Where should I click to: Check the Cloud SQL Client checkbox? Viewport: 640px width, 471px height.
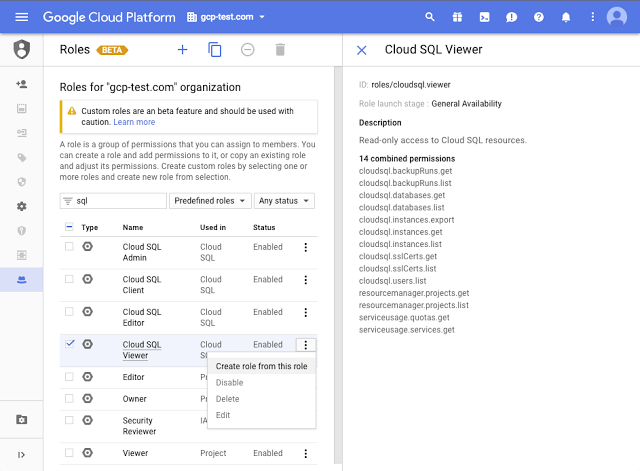coord(69,279)
